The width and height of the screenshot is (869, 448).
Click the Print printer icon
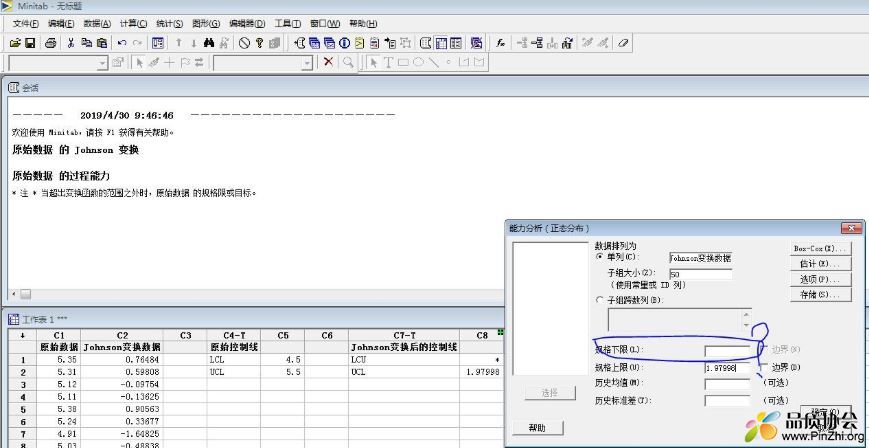coord(50,43)
